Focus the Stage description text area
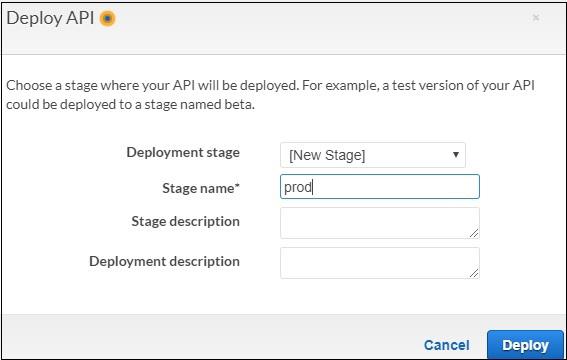This screenshot has width=567, height=360. pyautogui.click(x=380, y=223)
